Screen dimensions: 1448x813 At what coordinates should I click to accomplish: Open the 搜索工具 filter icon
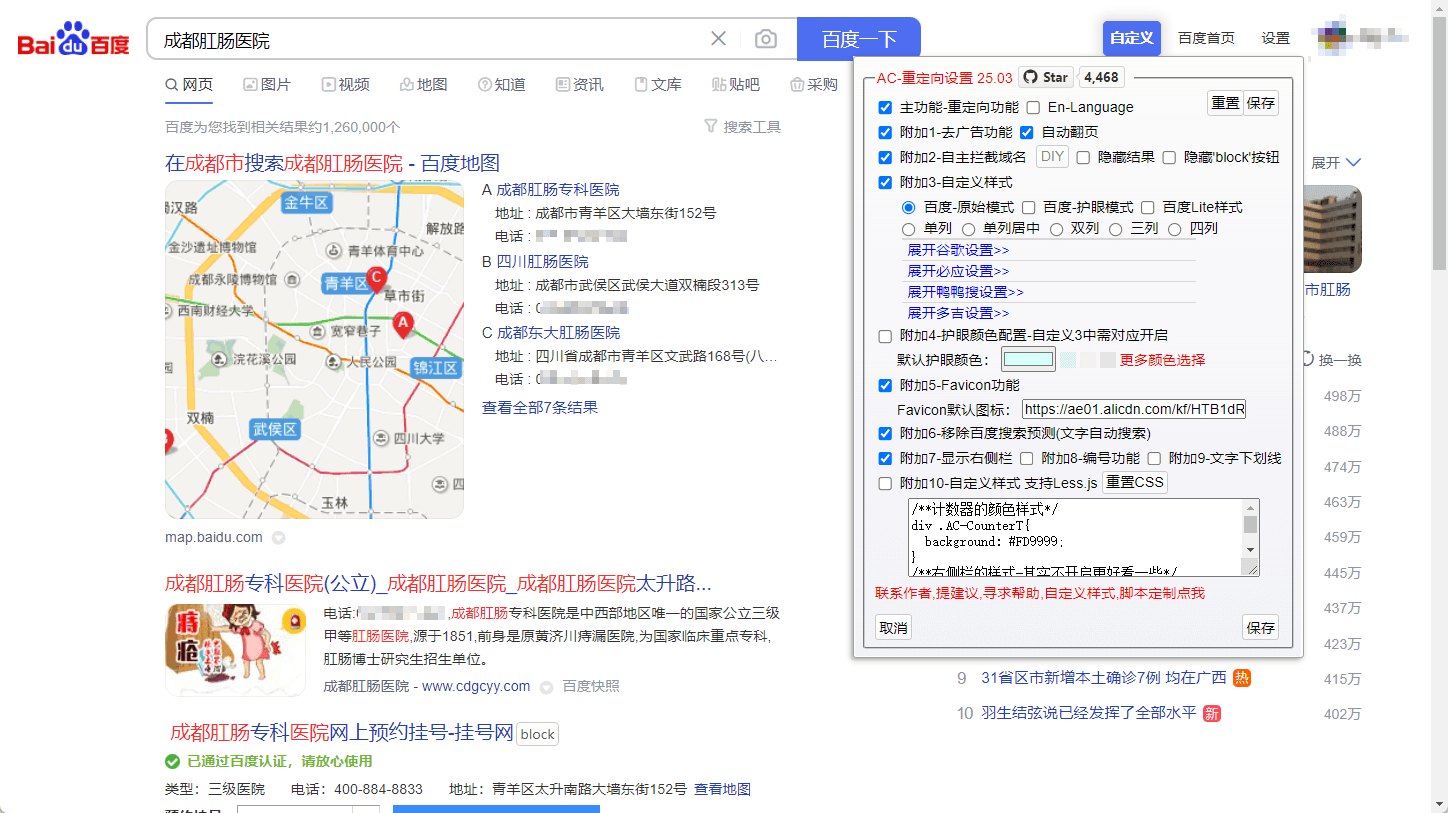[x=711, y=127]
